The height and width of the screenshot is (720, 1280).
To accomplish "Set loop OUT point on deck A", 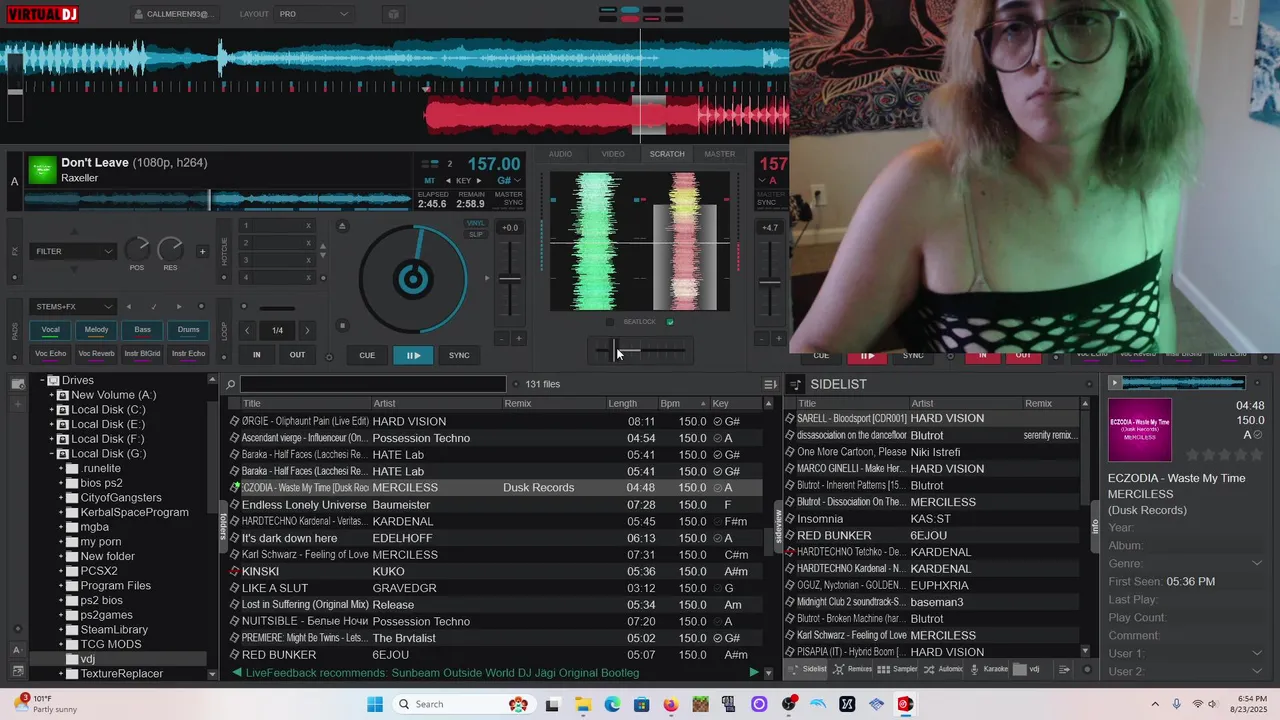I will 297,354.
